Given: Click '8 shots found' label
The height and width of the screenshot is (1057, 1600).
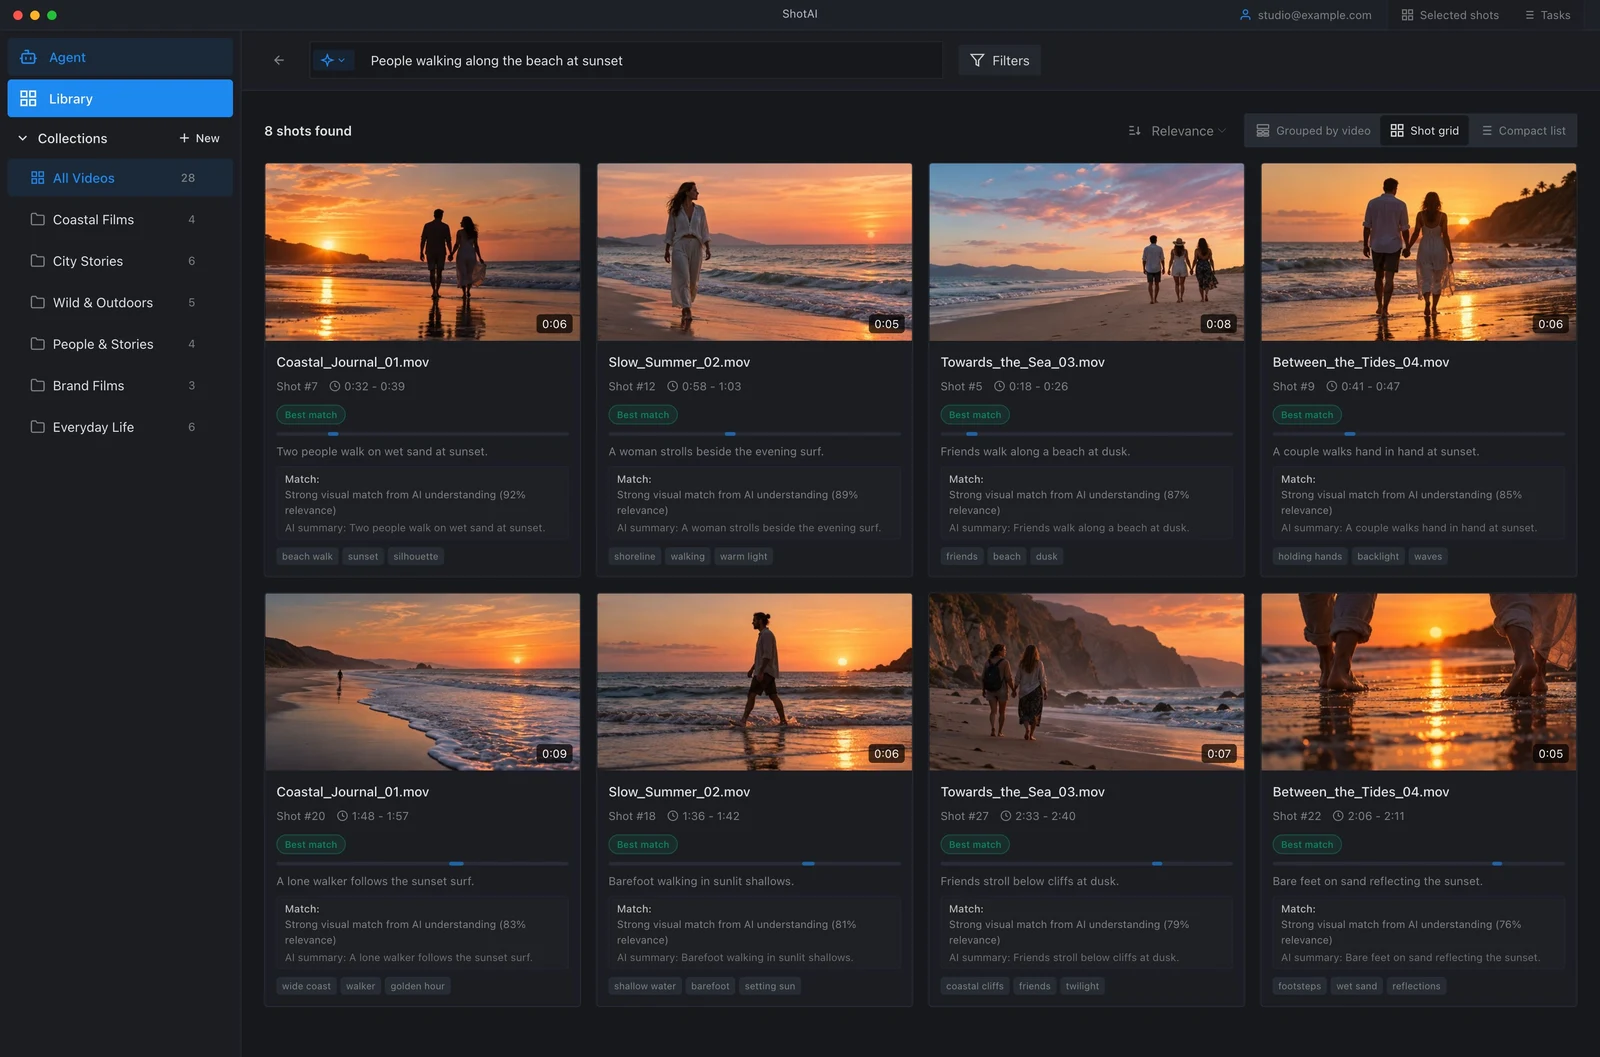Looking at the screenshot, I should tap(308, 131).
